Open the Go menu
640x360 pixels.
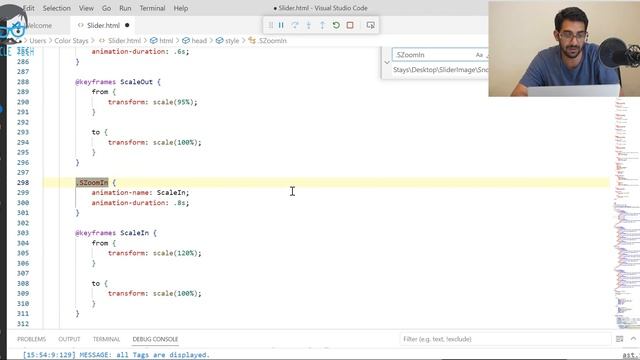(106, 8)
